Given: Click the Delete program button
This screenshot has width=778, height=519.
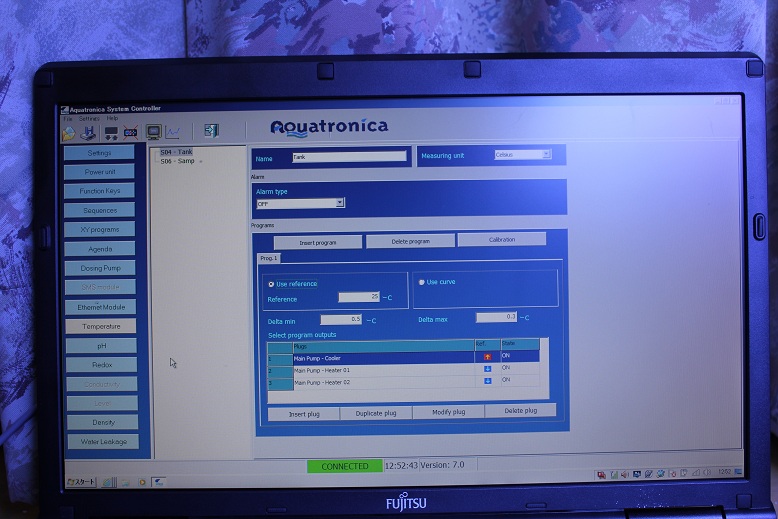Looking at the screenshot, I should [410, 241].
